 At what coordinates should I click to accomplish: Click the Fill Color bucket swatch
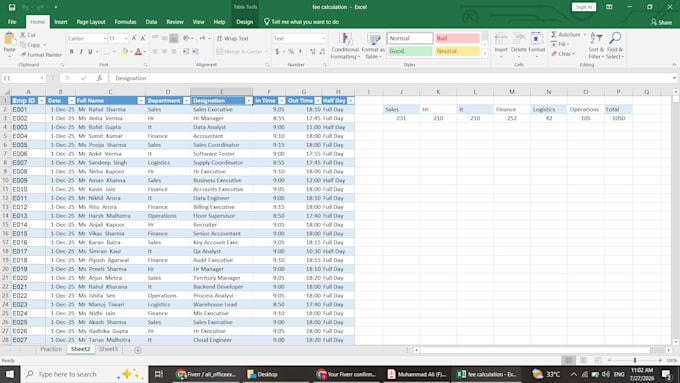[x=124, y=52]
